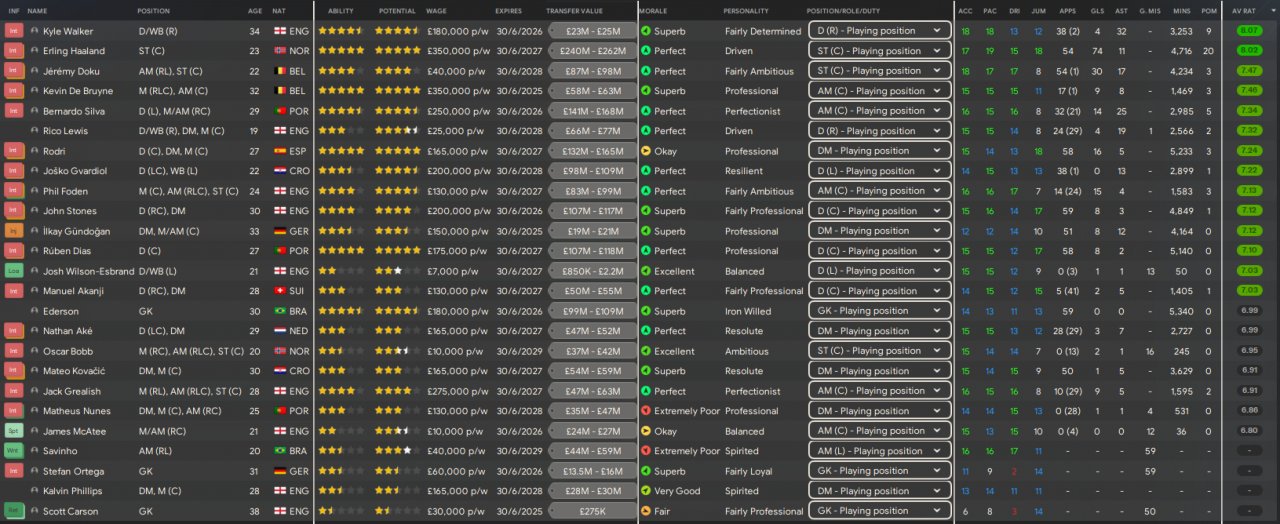Click Jérémy Doku's Belgium flag icon
Image resolution: width=1280 pixels, height=524 pixels.
click(x=279, y=71)
